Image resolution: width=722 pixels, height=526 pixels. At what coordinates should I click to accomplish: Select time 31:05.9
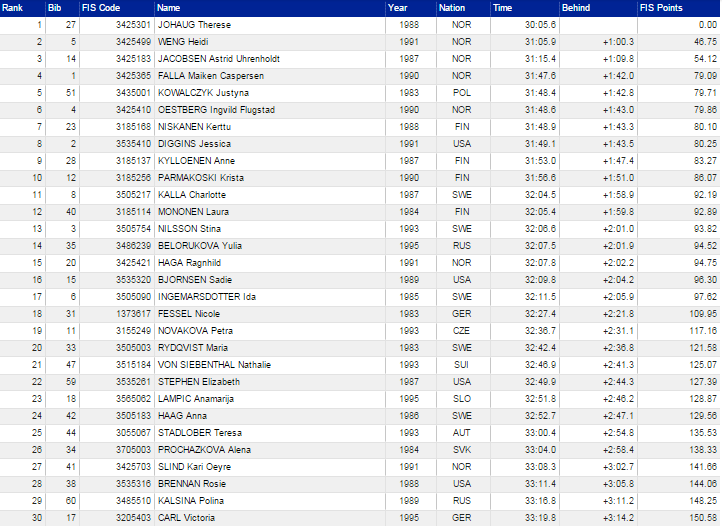pyautogui.click(x=540, y=42)
